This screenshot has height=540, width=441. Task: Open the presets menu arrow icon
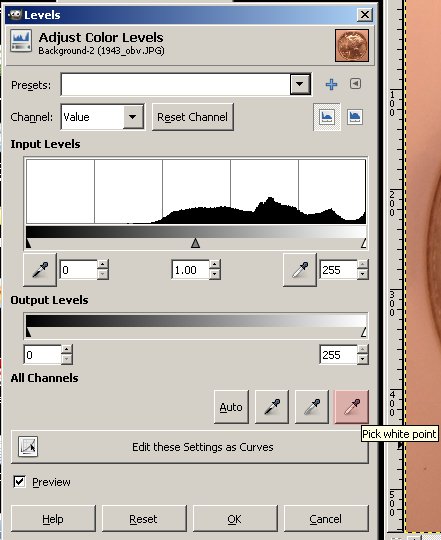pos(355,84)
